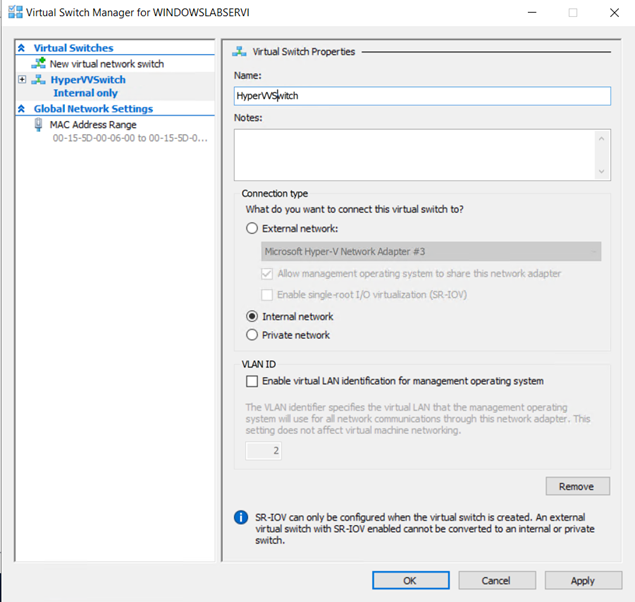Click the Apply button
Viewport: 635px width, 602px height.
583,581
